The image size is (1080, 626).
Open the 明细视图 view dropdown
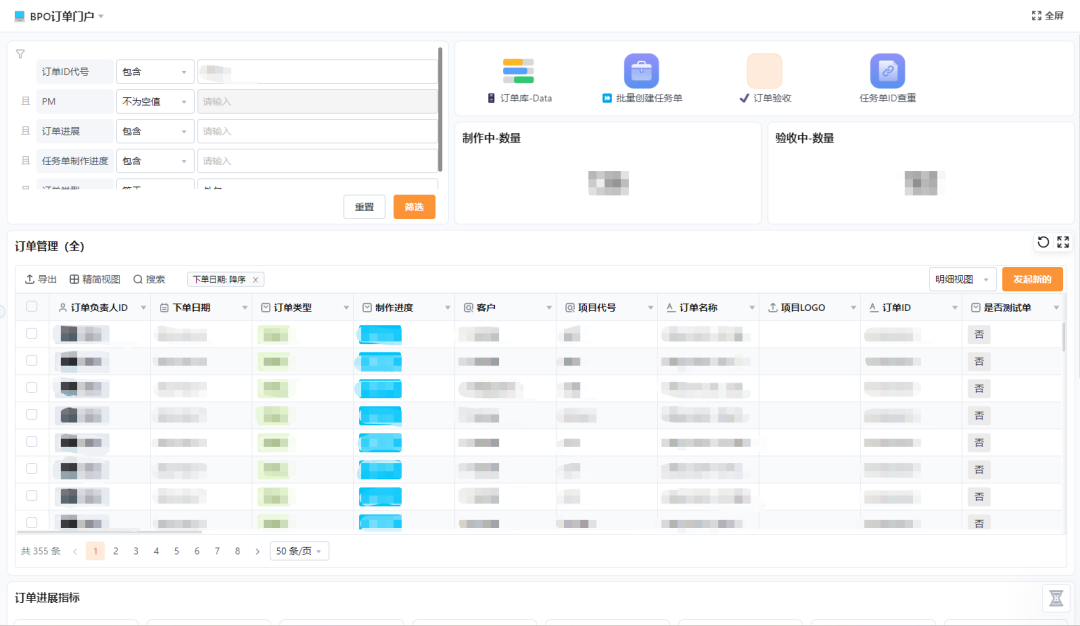962,279
